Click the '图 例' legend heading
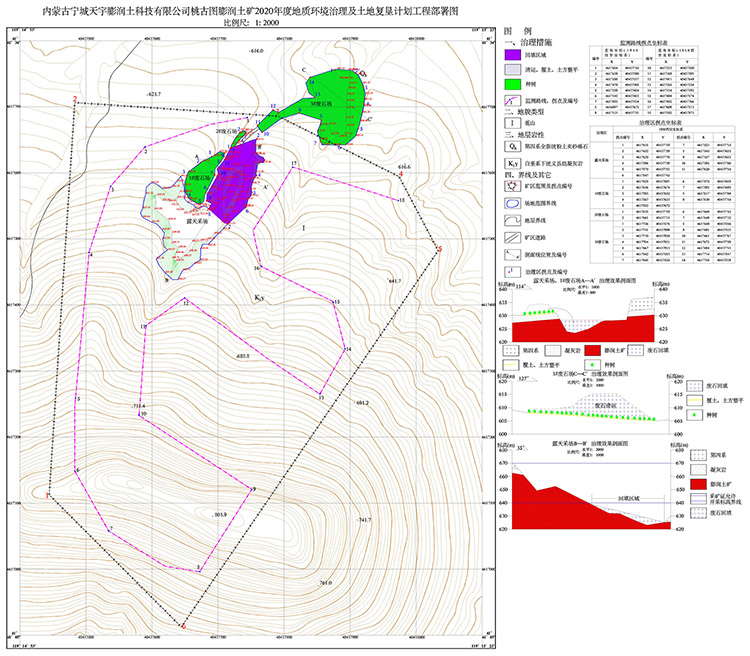Viewport: 750px width, 656px height. tap(518, 31)
